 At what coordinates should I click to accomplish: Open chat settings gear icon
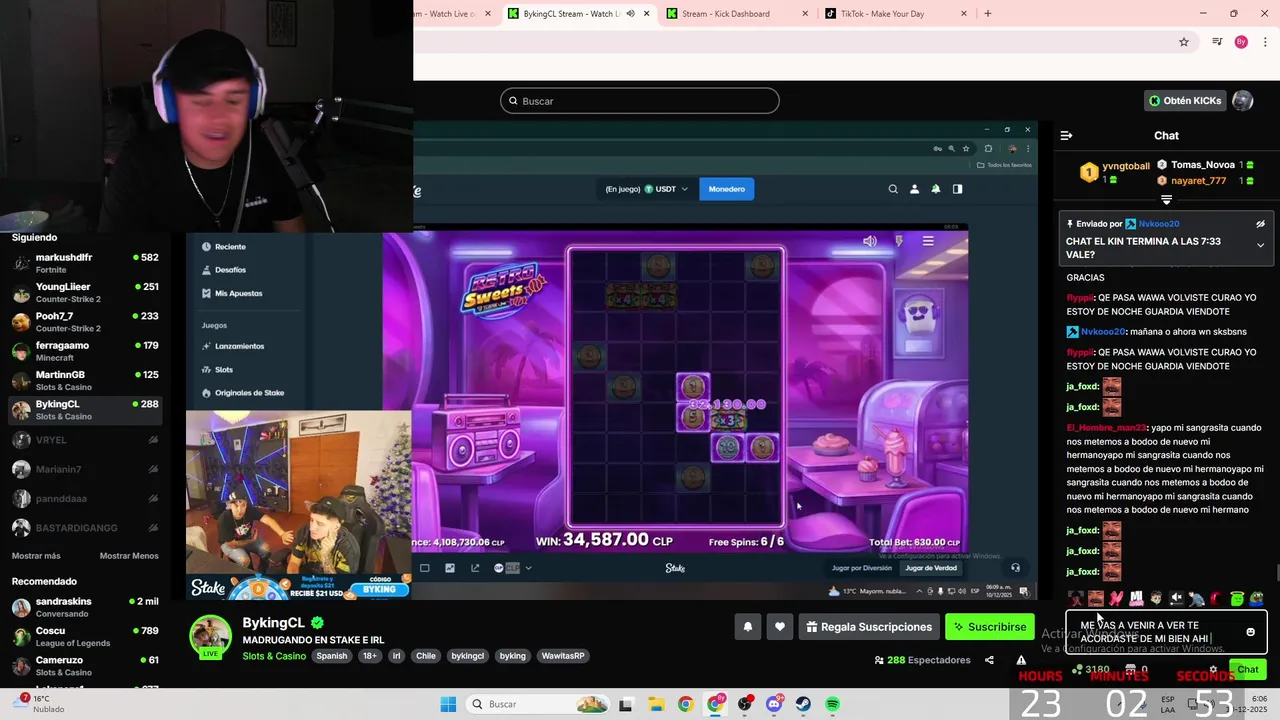(x=1213, y=670)
